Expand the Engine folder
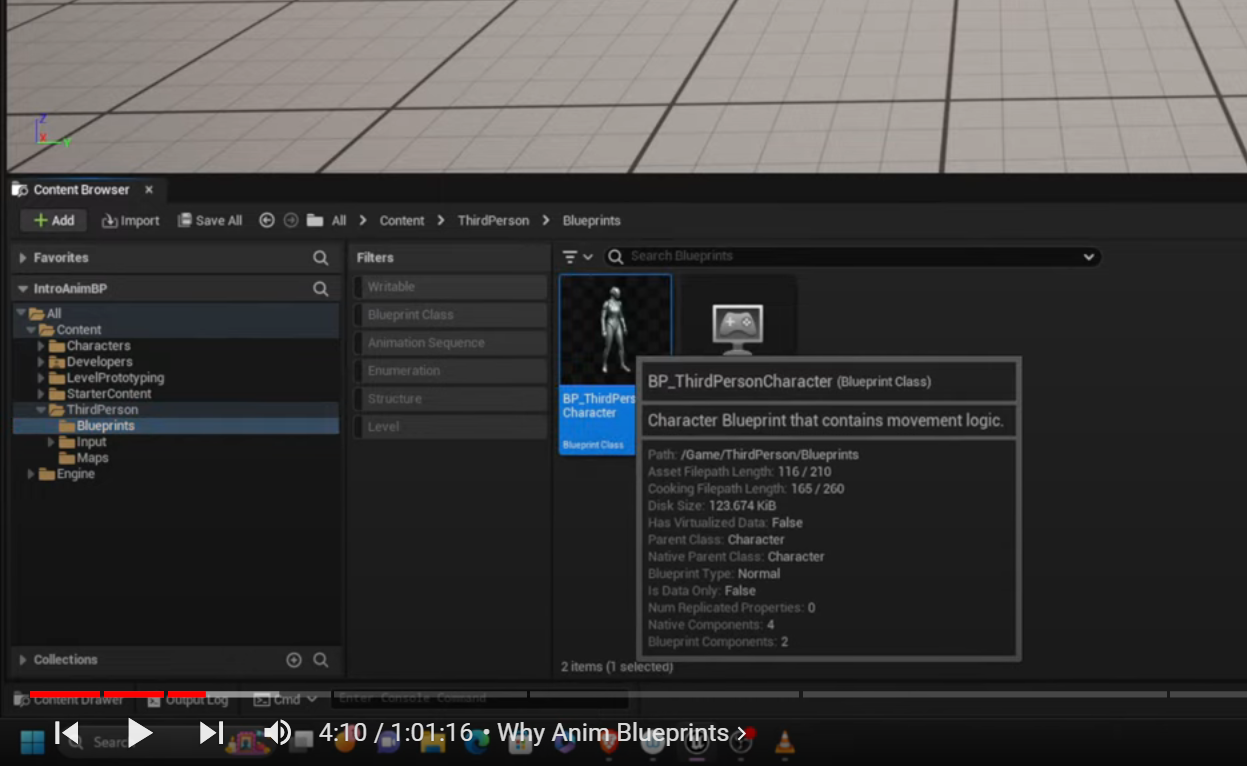The height and width of the screenshot is (766, 1247). click(x=31, y=474)
